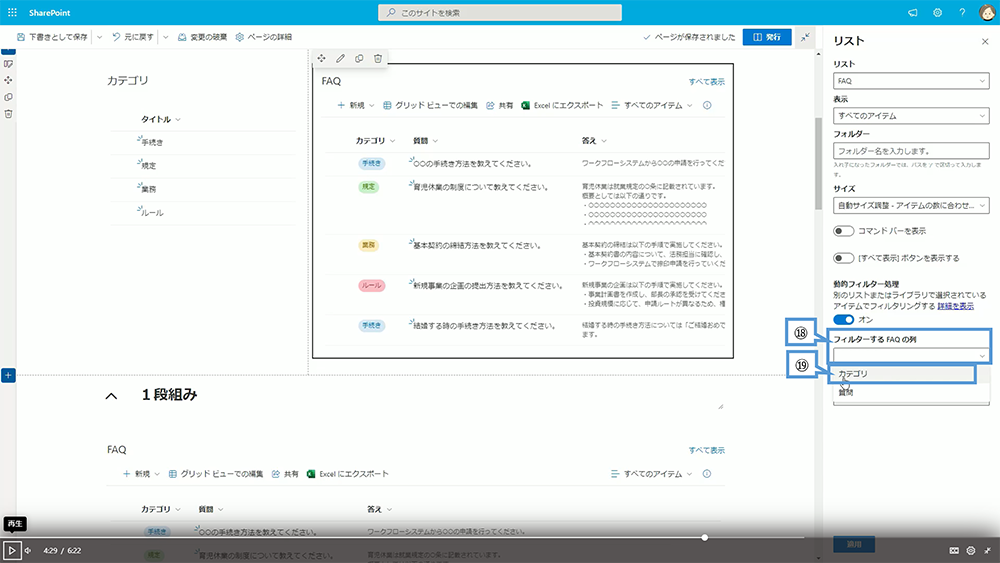Click Excel にエクスポート in upper FAQ
The height and width of the screenshot is (563, 1000).
562,105
